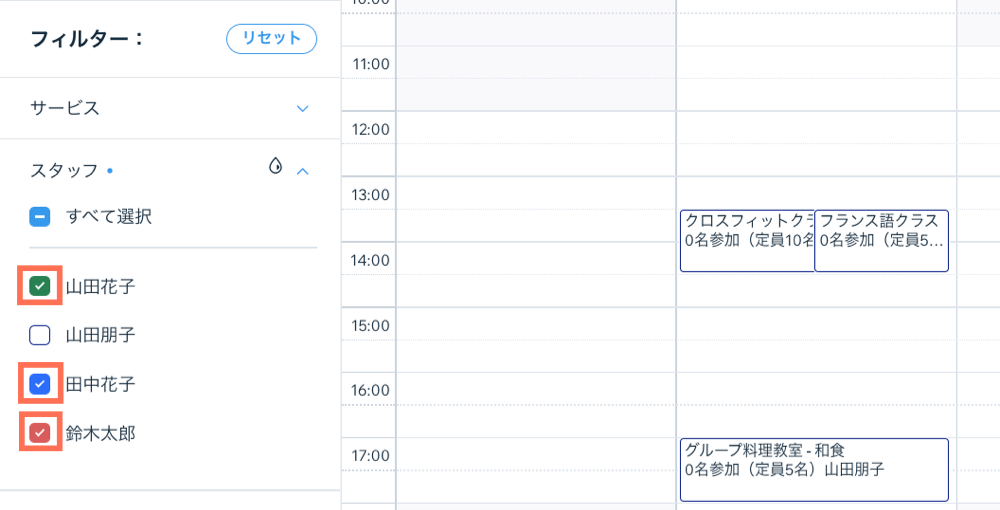Uncheck the red 鈴木太郎 checkbox

pos(40,433)
